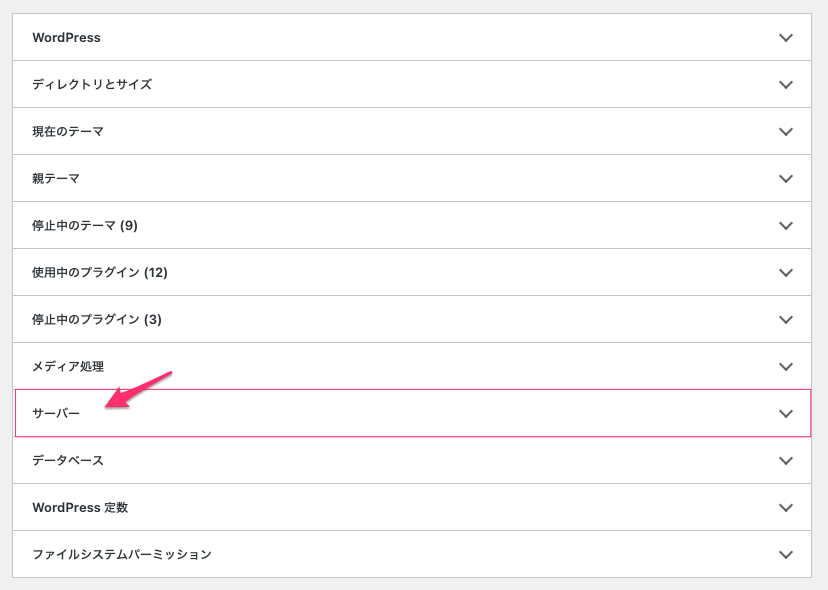The image size is (828, 590).
Task: Expand WordPress 定数 using its chevron
Action: [786, 508]
